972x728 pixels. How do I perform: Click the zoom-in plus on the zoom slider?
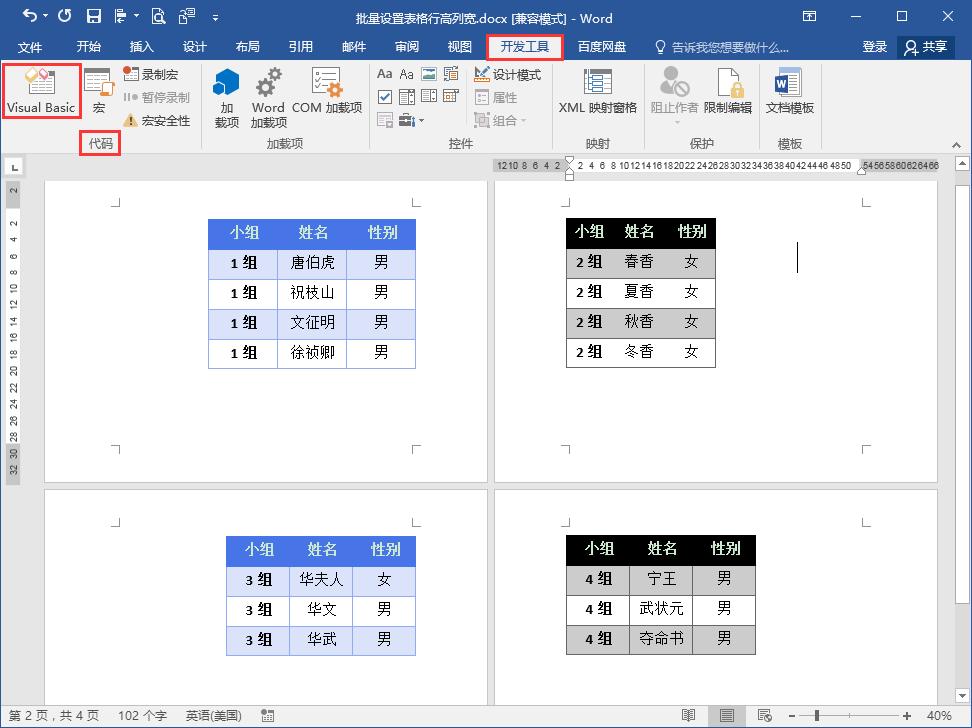[908, 714]
